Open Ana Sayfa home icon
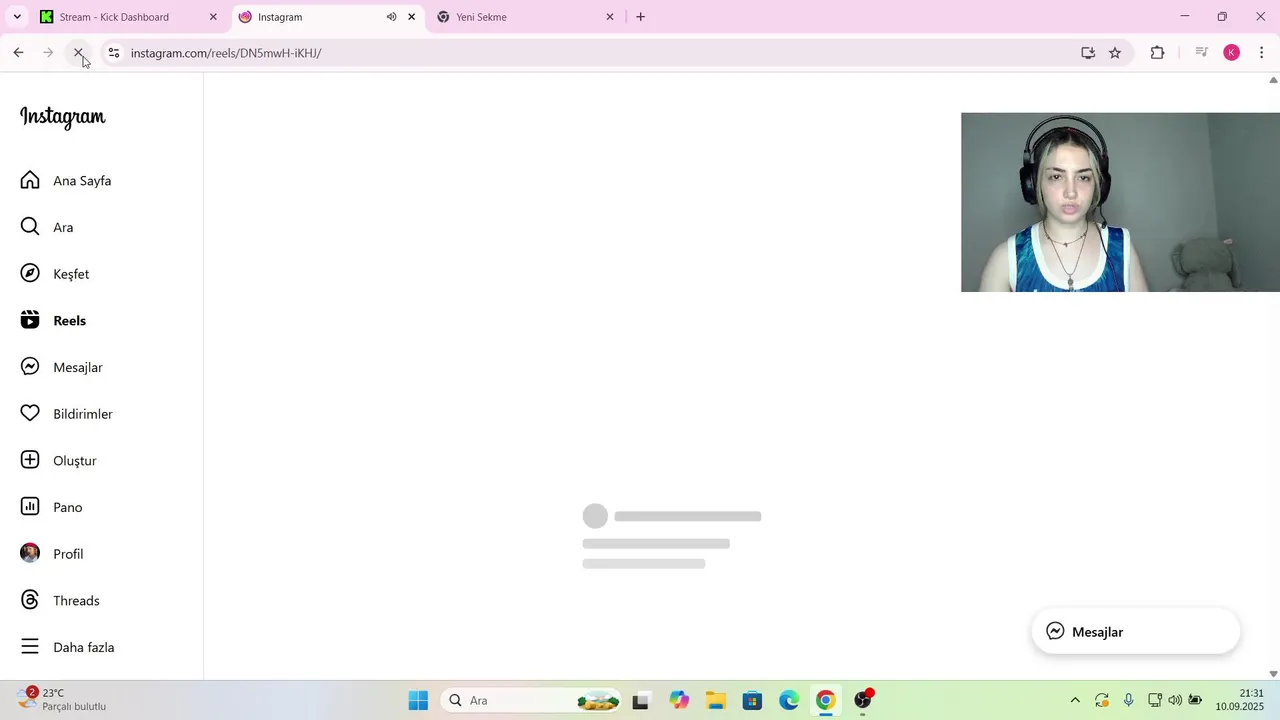 tap(30, 180)
